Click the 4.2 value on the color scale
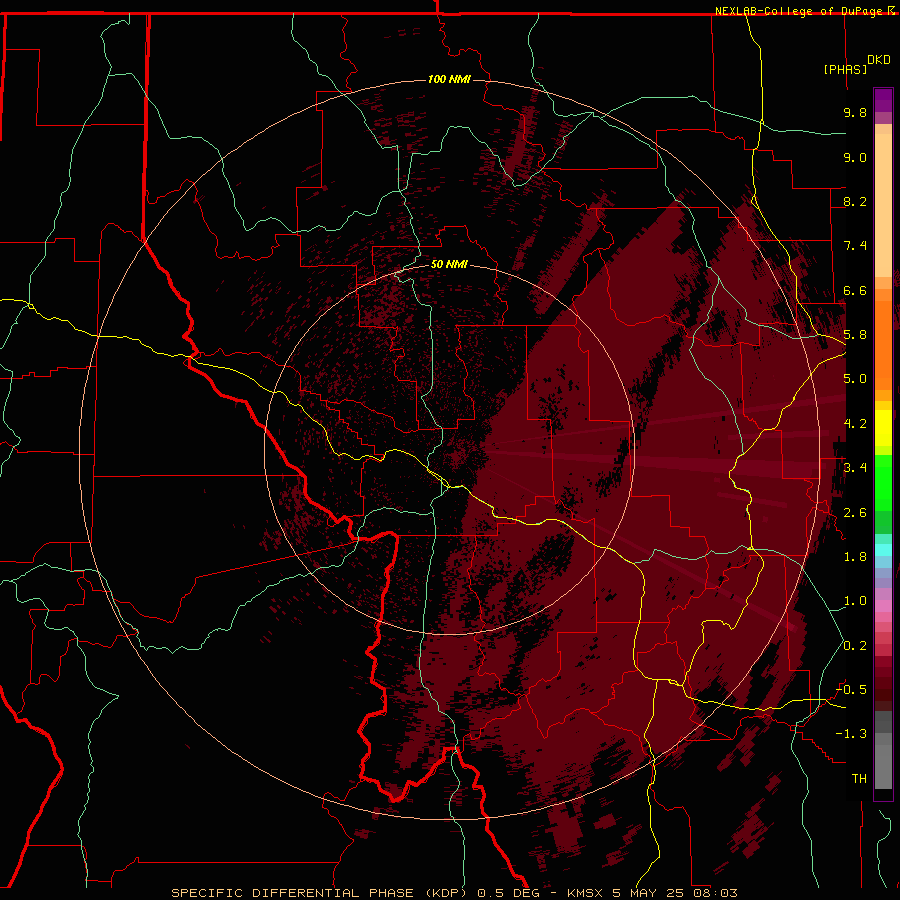 click(x=855, y=424)
